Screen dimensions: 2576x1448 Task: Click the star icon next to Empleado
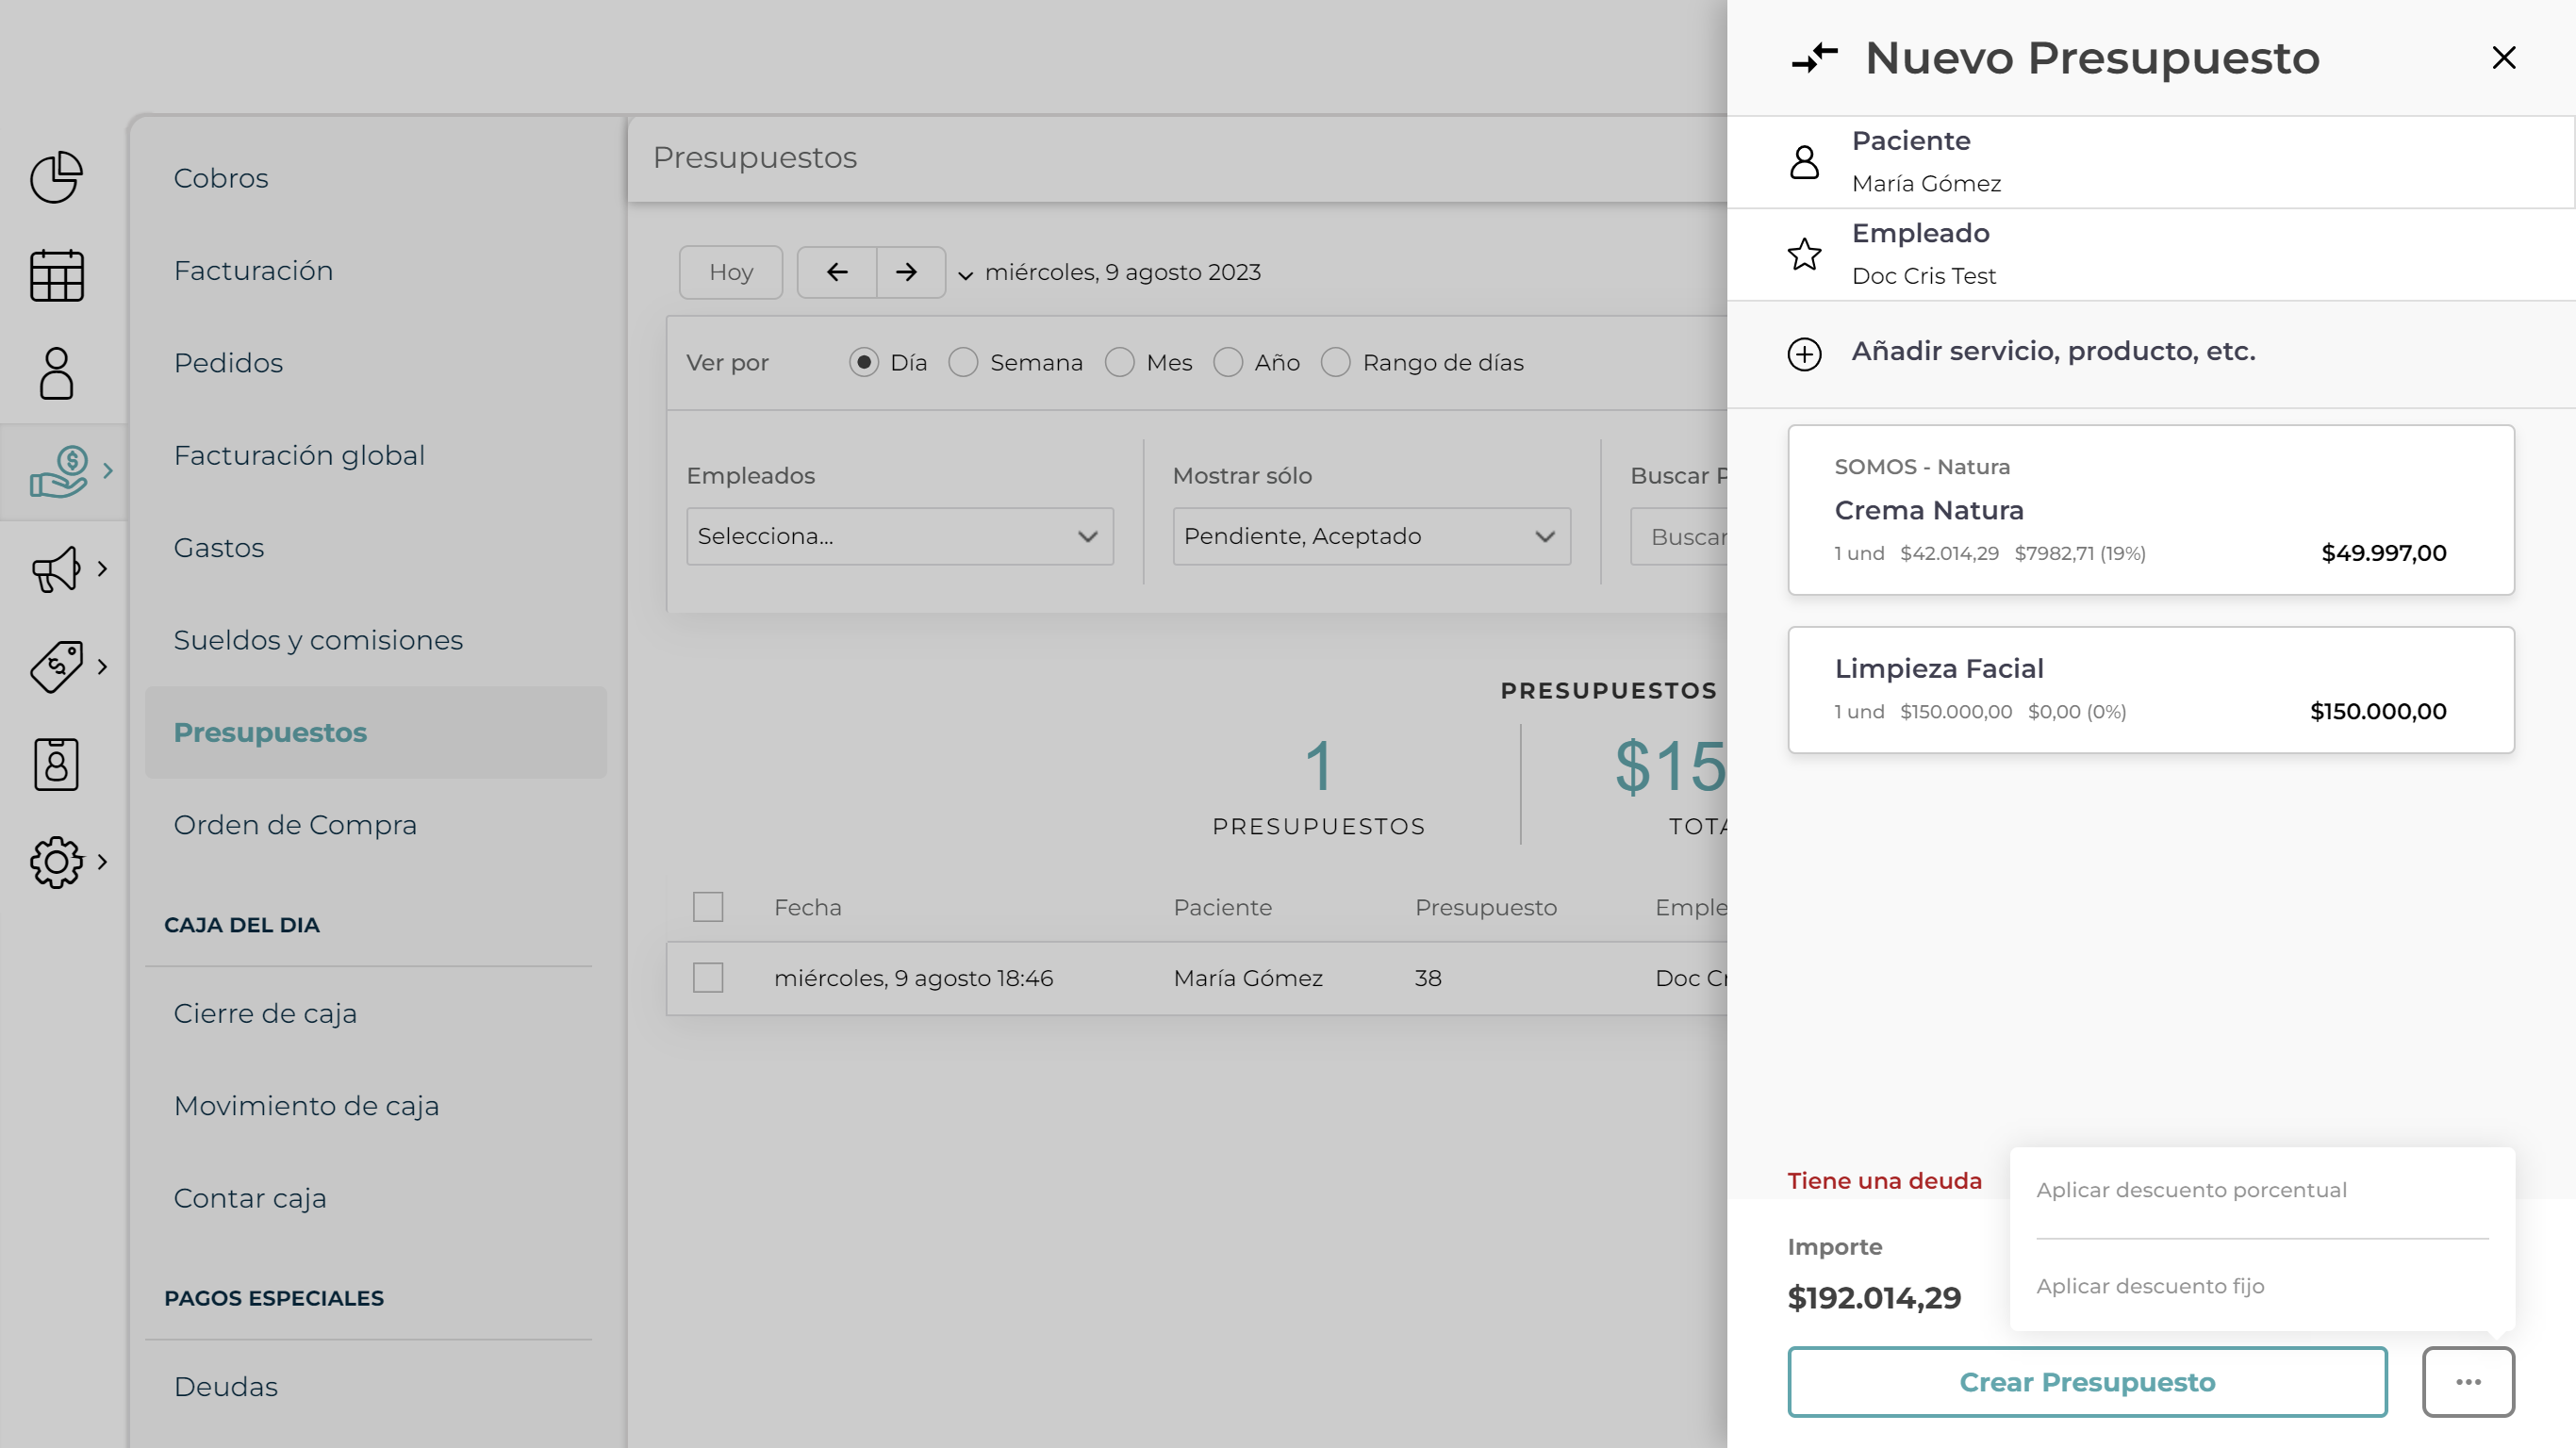(1804, 254)
